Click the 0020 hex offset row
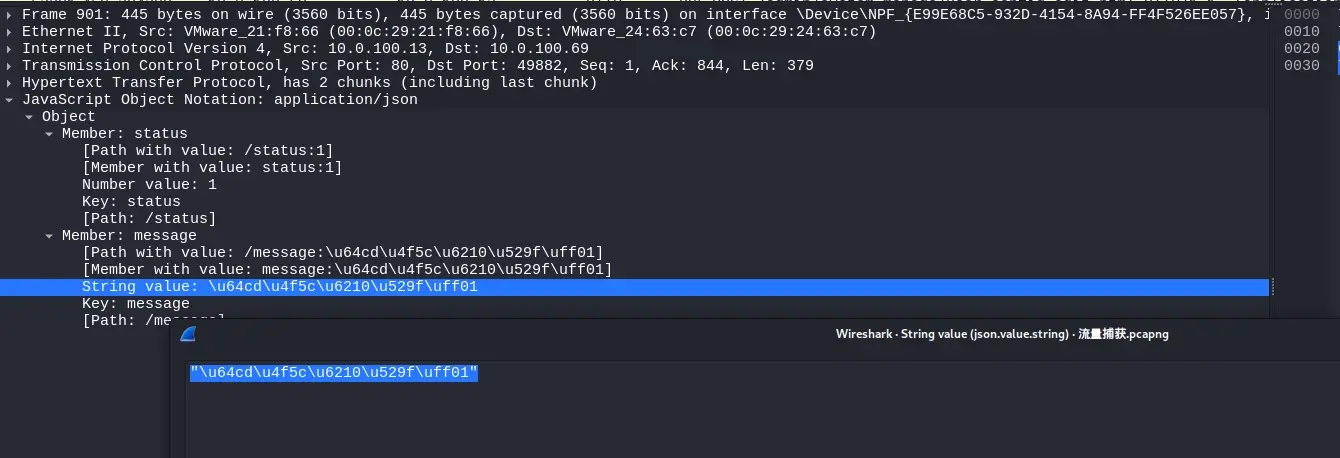The width and height of the screenshot is (1340, 458). tap(1301, 49)
